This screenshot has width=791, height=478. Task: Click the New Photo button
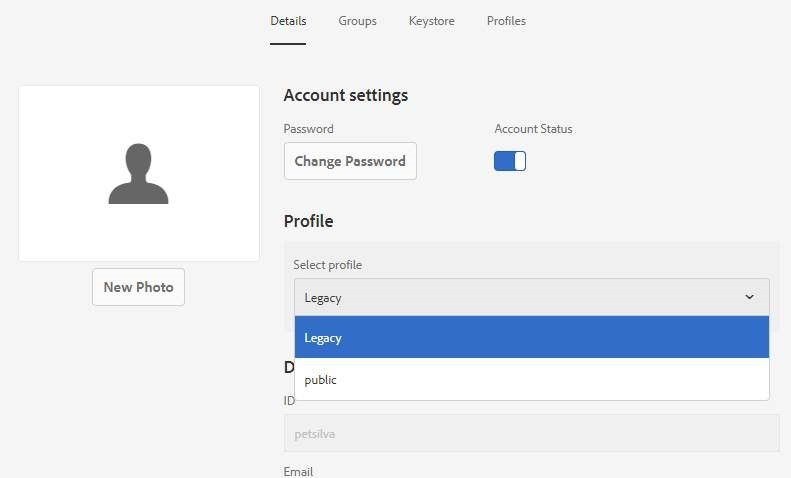pos(138,287)
